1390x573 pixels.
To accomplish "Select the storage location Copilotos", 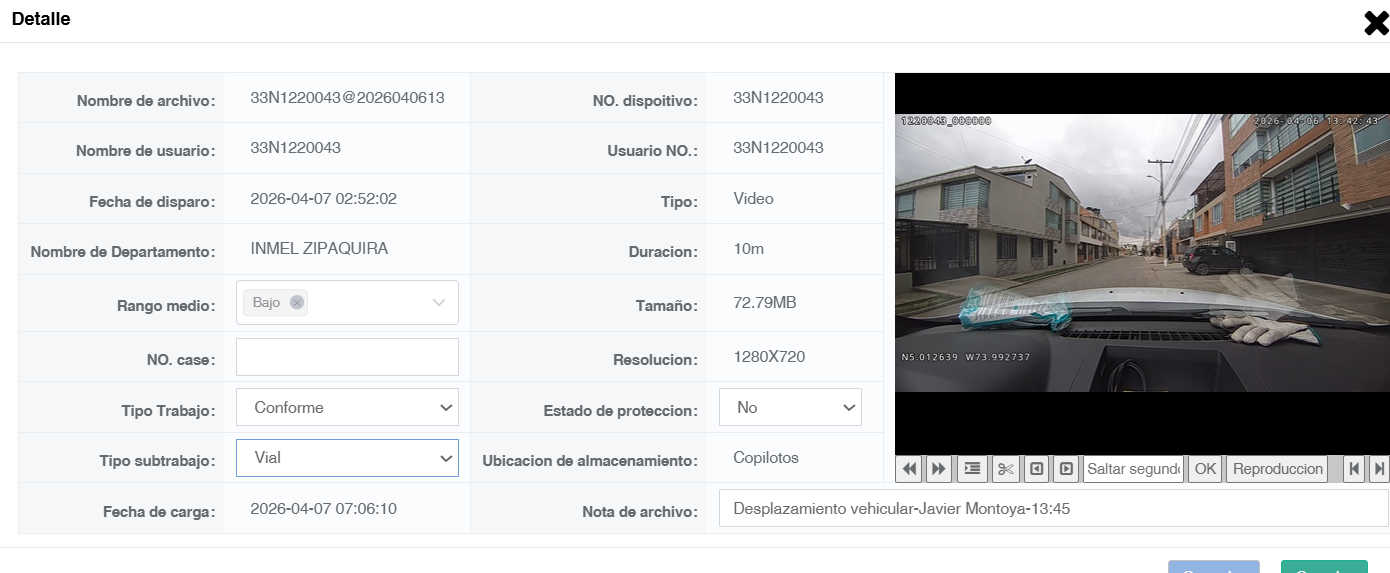I will [x=766, y=457].
